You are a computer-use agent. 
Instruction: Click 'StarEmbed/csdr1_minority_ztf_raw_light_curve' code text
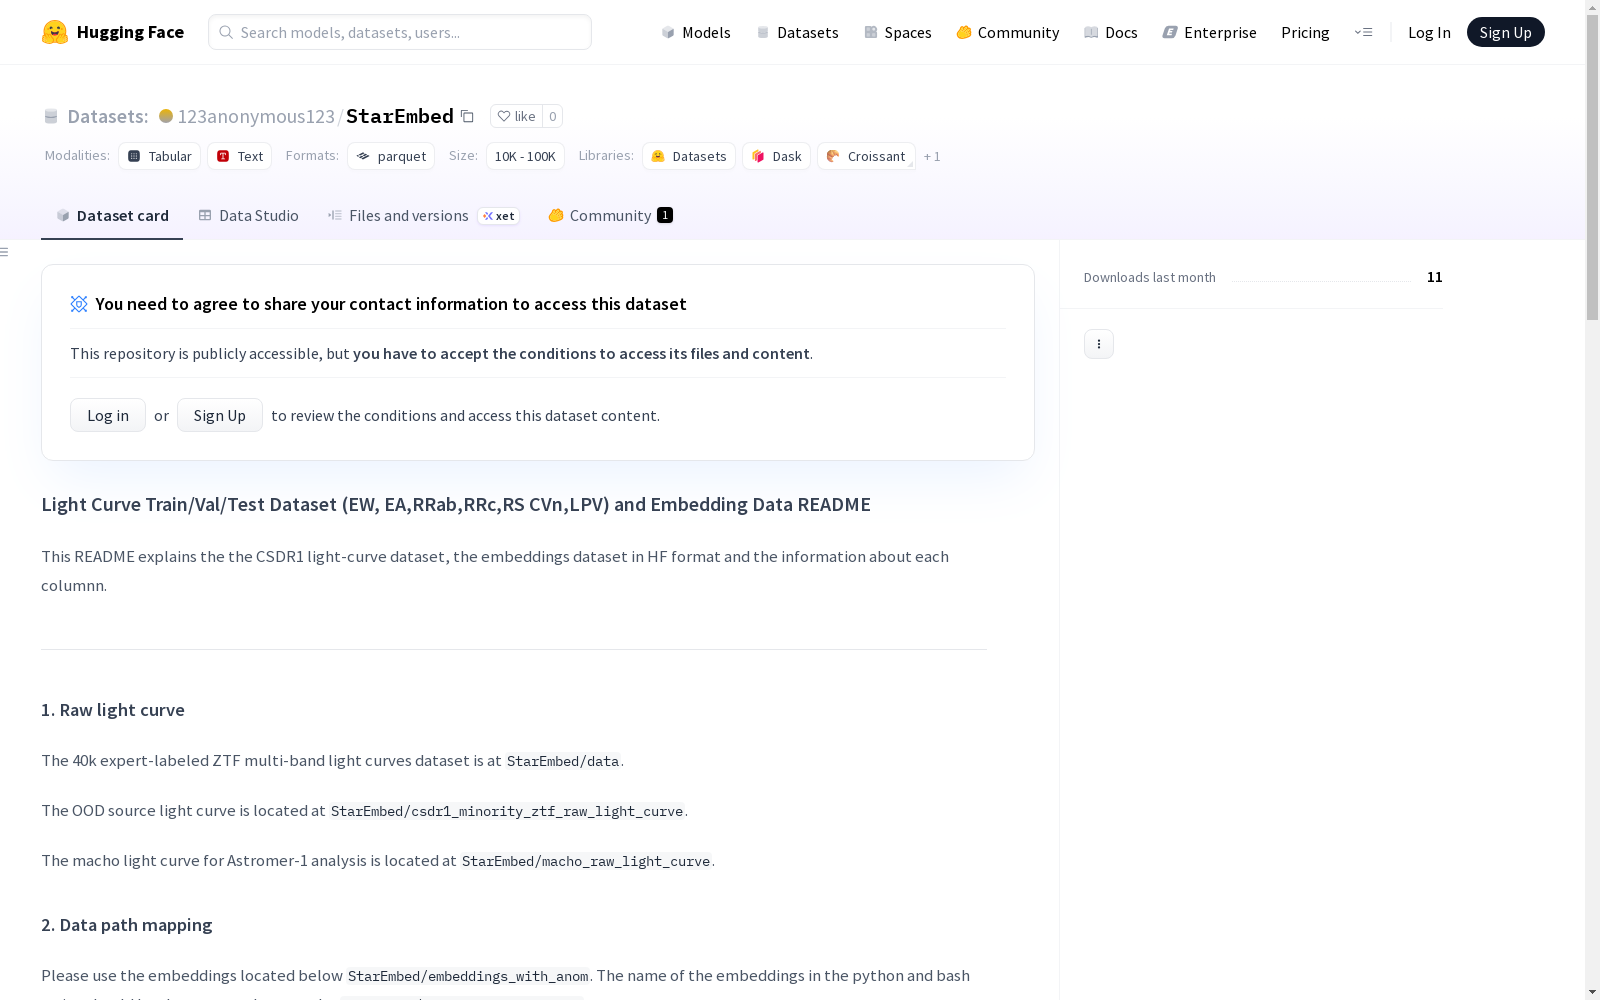click(507, 811)
